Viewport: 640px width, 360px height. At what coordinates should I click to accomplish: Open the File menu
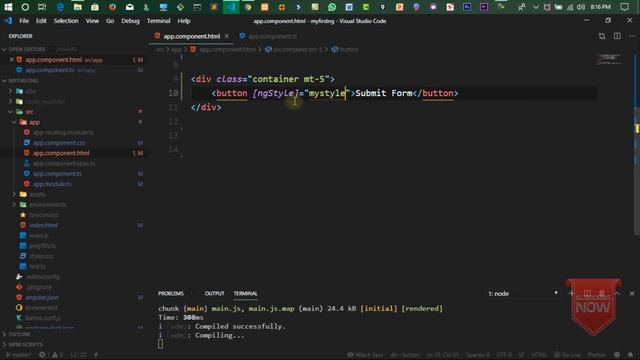(24, 21)
